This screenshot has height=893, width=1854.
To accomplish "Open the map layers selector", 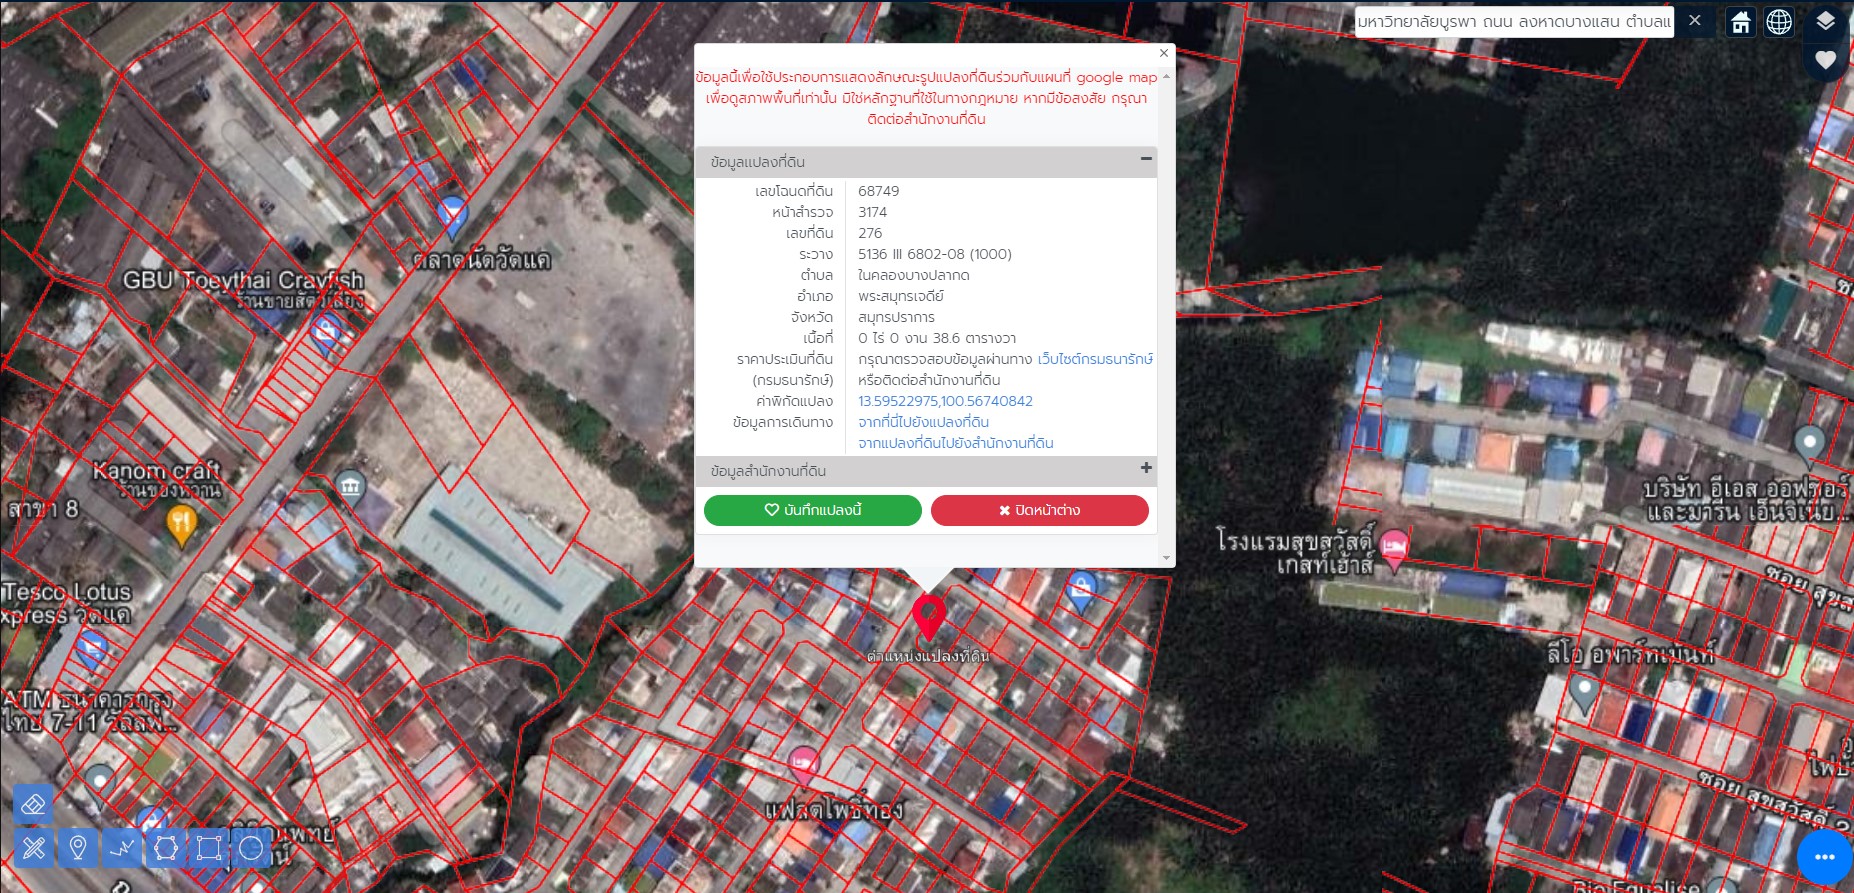I will click(x=1825, y=21).
